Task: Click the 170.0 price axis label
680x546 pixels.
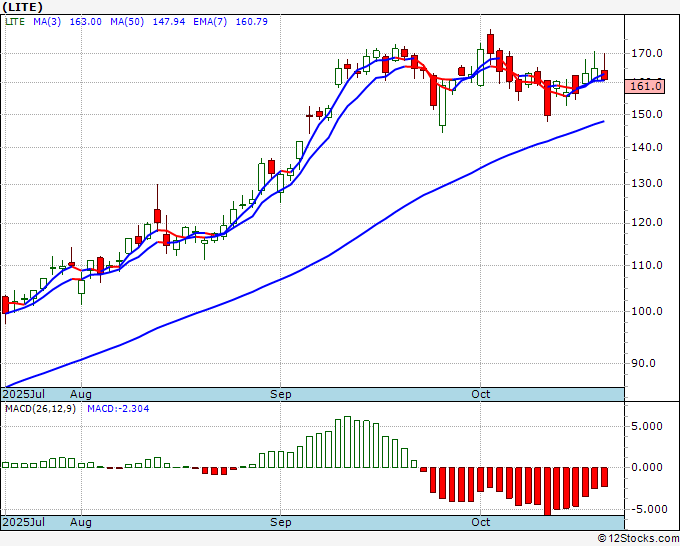Action: pos(647,53)
